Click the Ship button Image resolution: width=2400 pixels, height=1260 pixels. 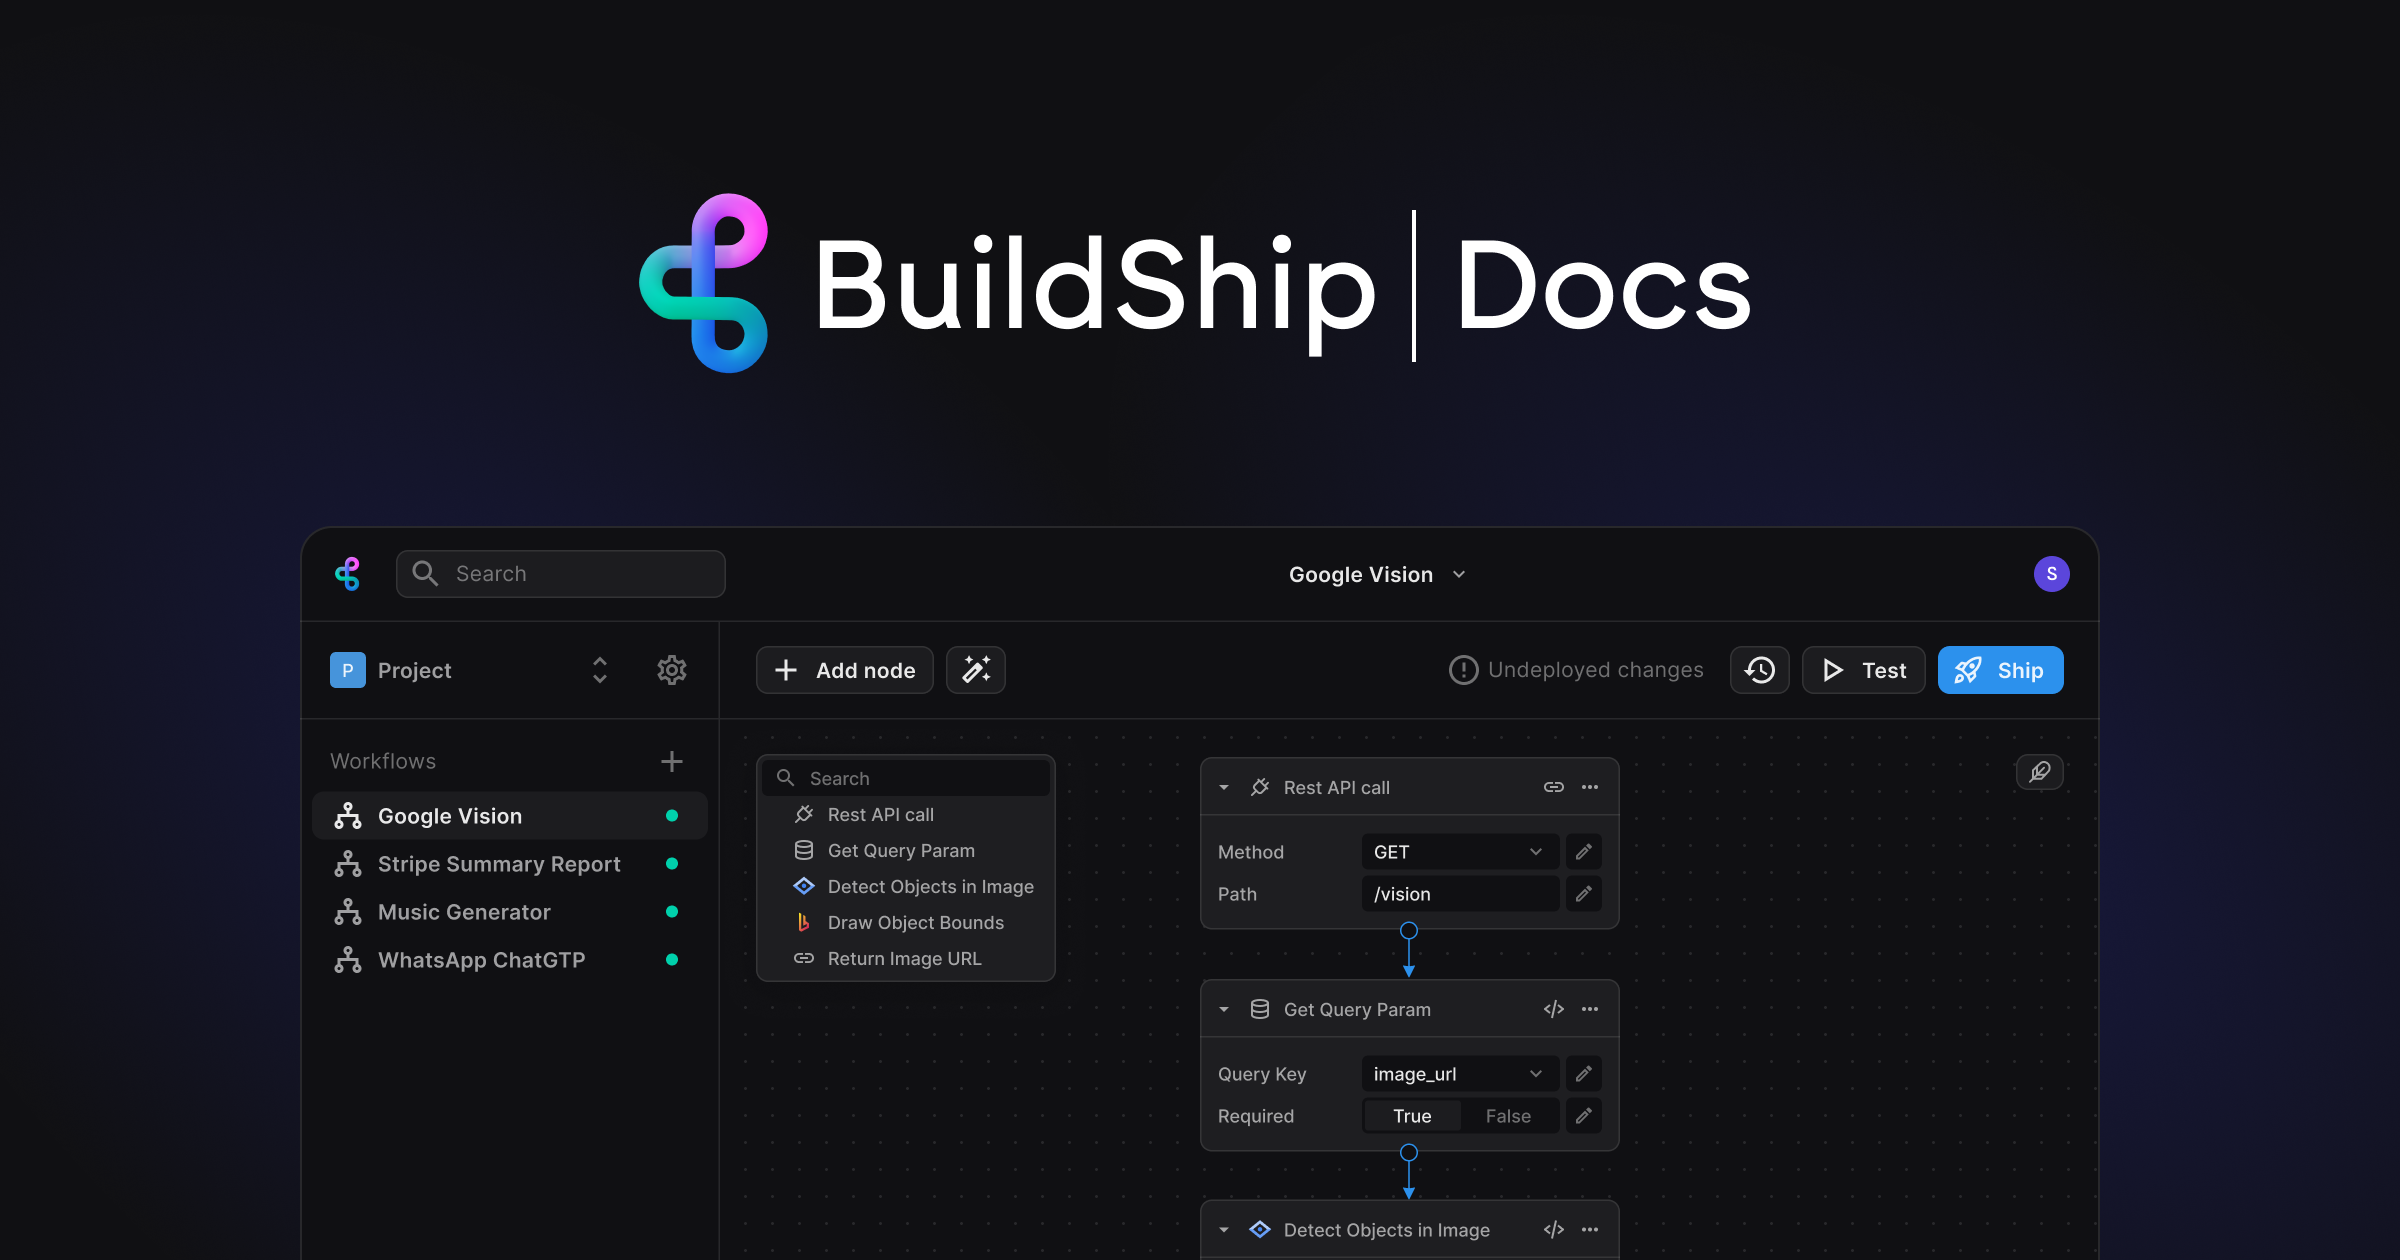[x=2000, y=669]
